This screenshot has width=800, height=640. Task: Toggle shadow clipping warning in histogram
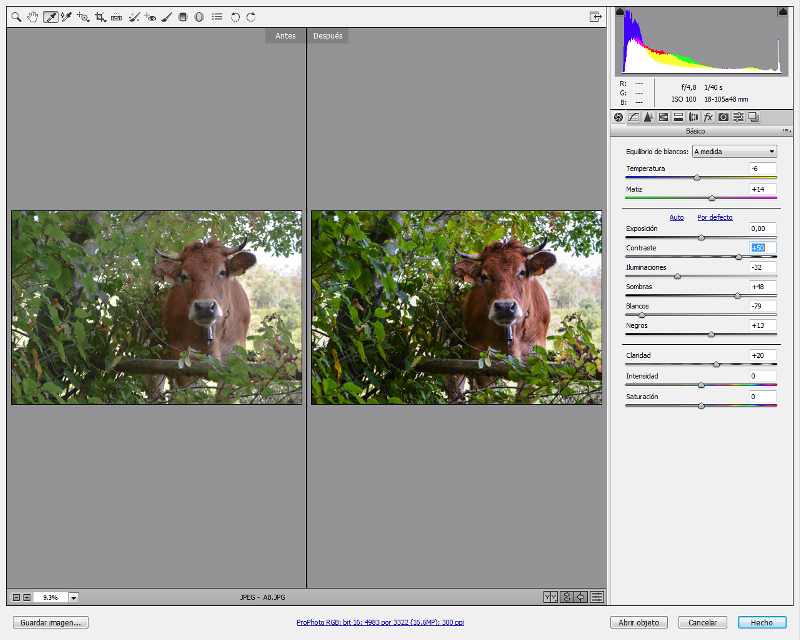620,12
